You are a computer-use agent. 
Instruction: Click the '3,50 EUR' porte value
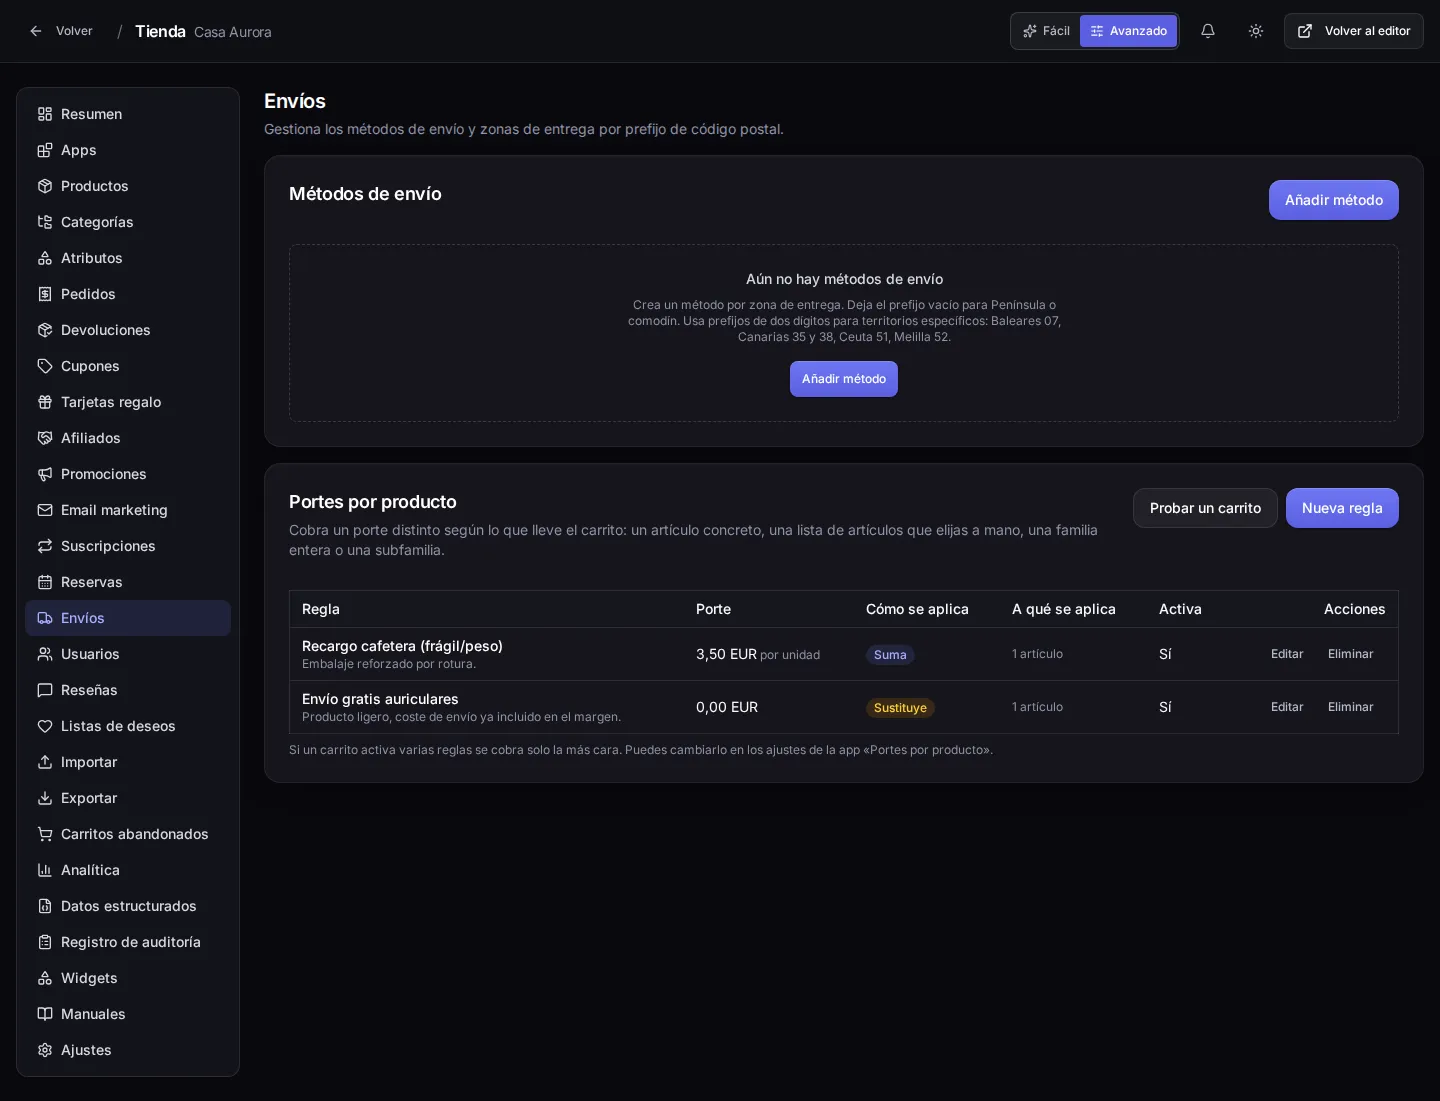pyautogui.click(x=726, y=654)
